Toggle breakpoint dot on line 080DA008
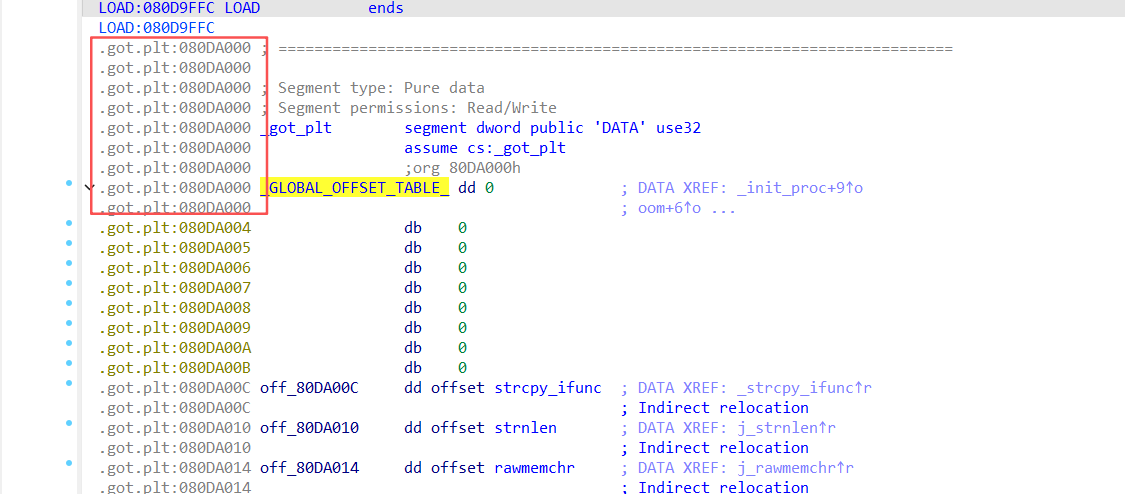The height and width of the screenshot is (494, 1125). [x=68, y=304]
